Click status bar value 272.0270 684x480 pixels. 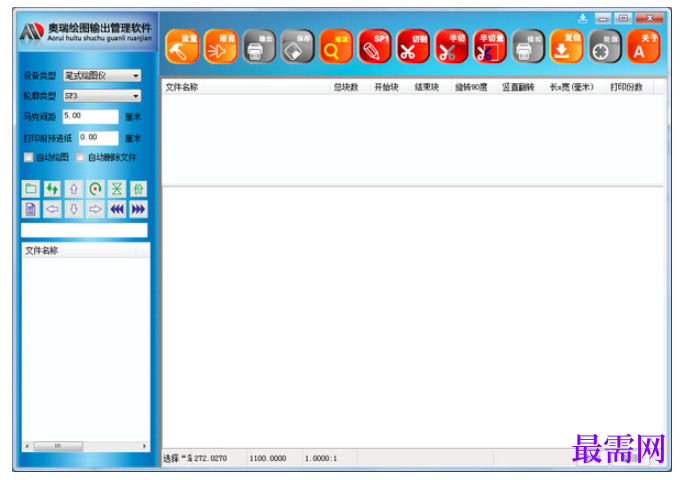coord(210,458)
